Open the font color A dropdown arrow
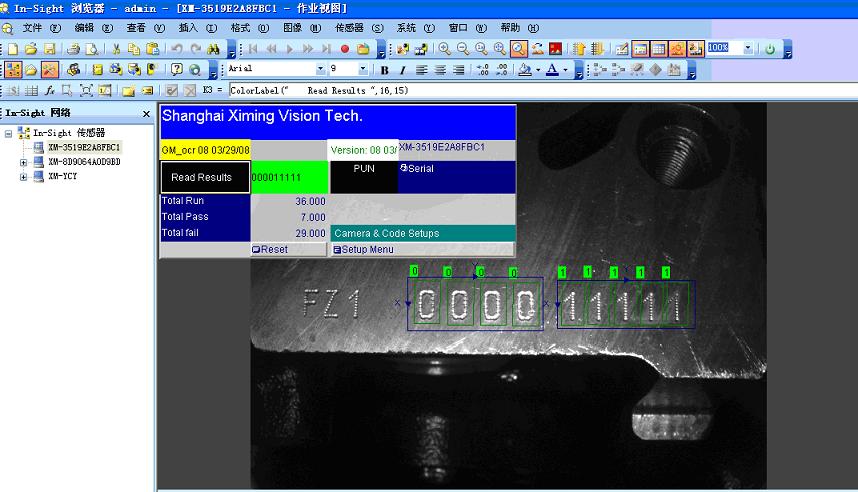This screenshot has width=858, height=492. click(565, 70)
